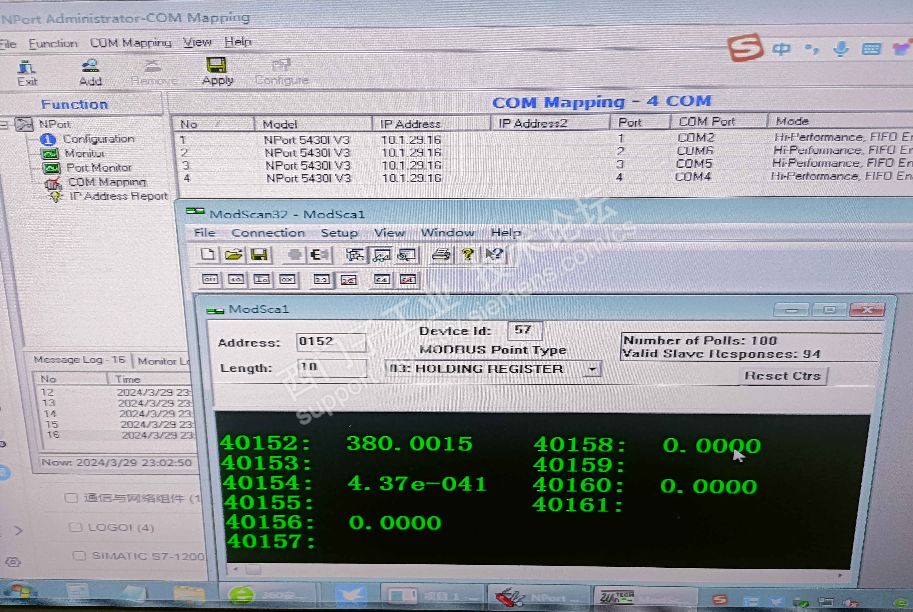The height and width of the screenshot is (612, 913).
Task: Create a new document in ModScan32 toolbar
Action: point(208,254)
